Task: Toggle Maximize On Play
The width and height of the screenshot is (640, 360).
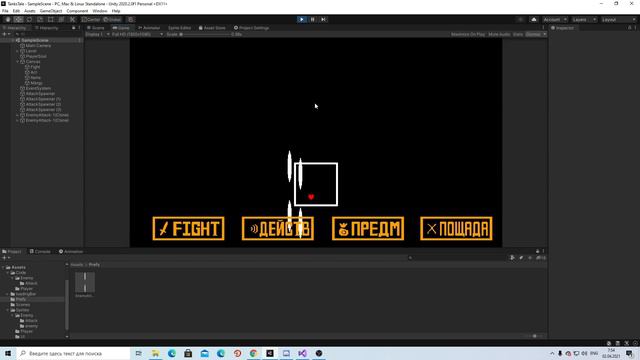Action: (468, 34)
